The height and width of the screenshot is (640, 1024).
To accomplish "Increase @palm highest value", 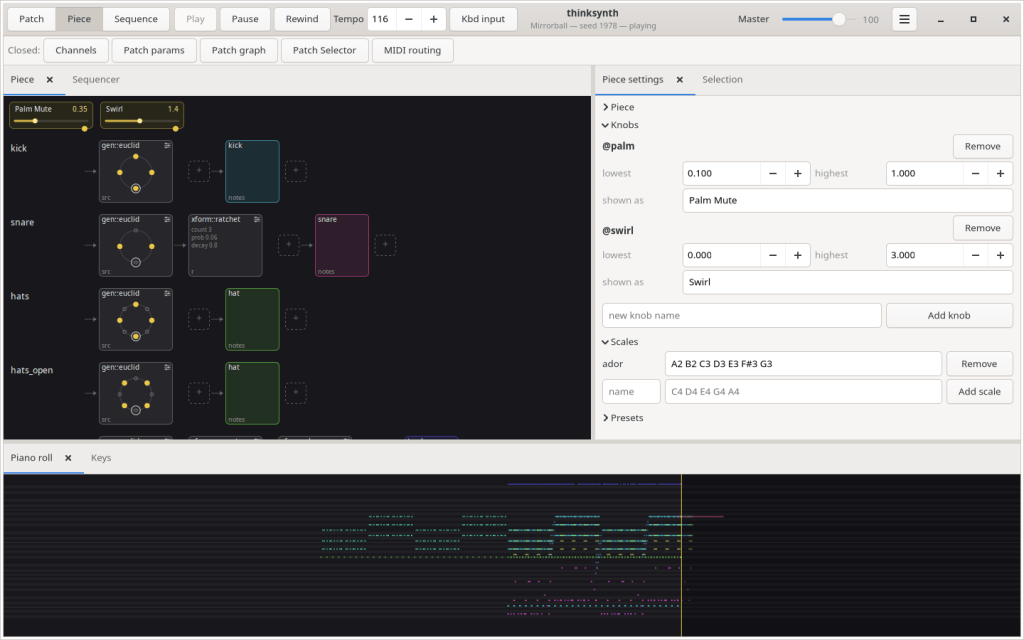I will [x=1000, y=173].
